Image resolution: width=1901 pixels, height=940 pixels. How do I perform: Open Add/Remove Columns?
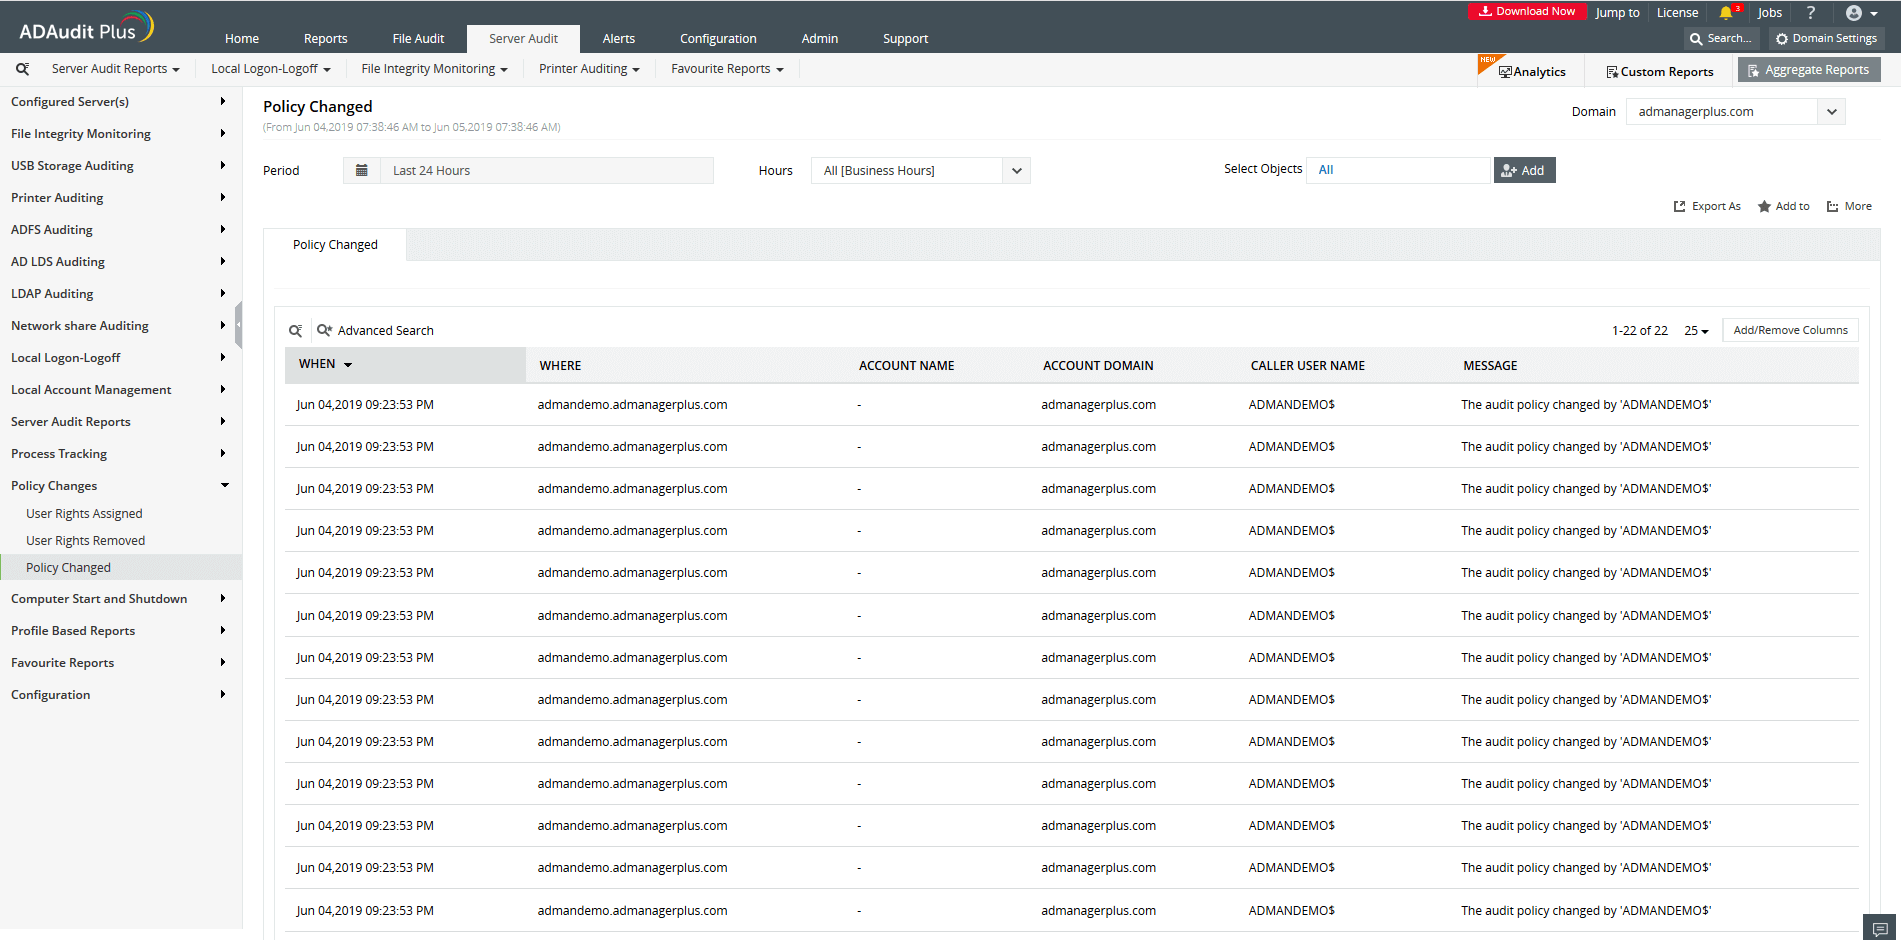(1790, 330)
